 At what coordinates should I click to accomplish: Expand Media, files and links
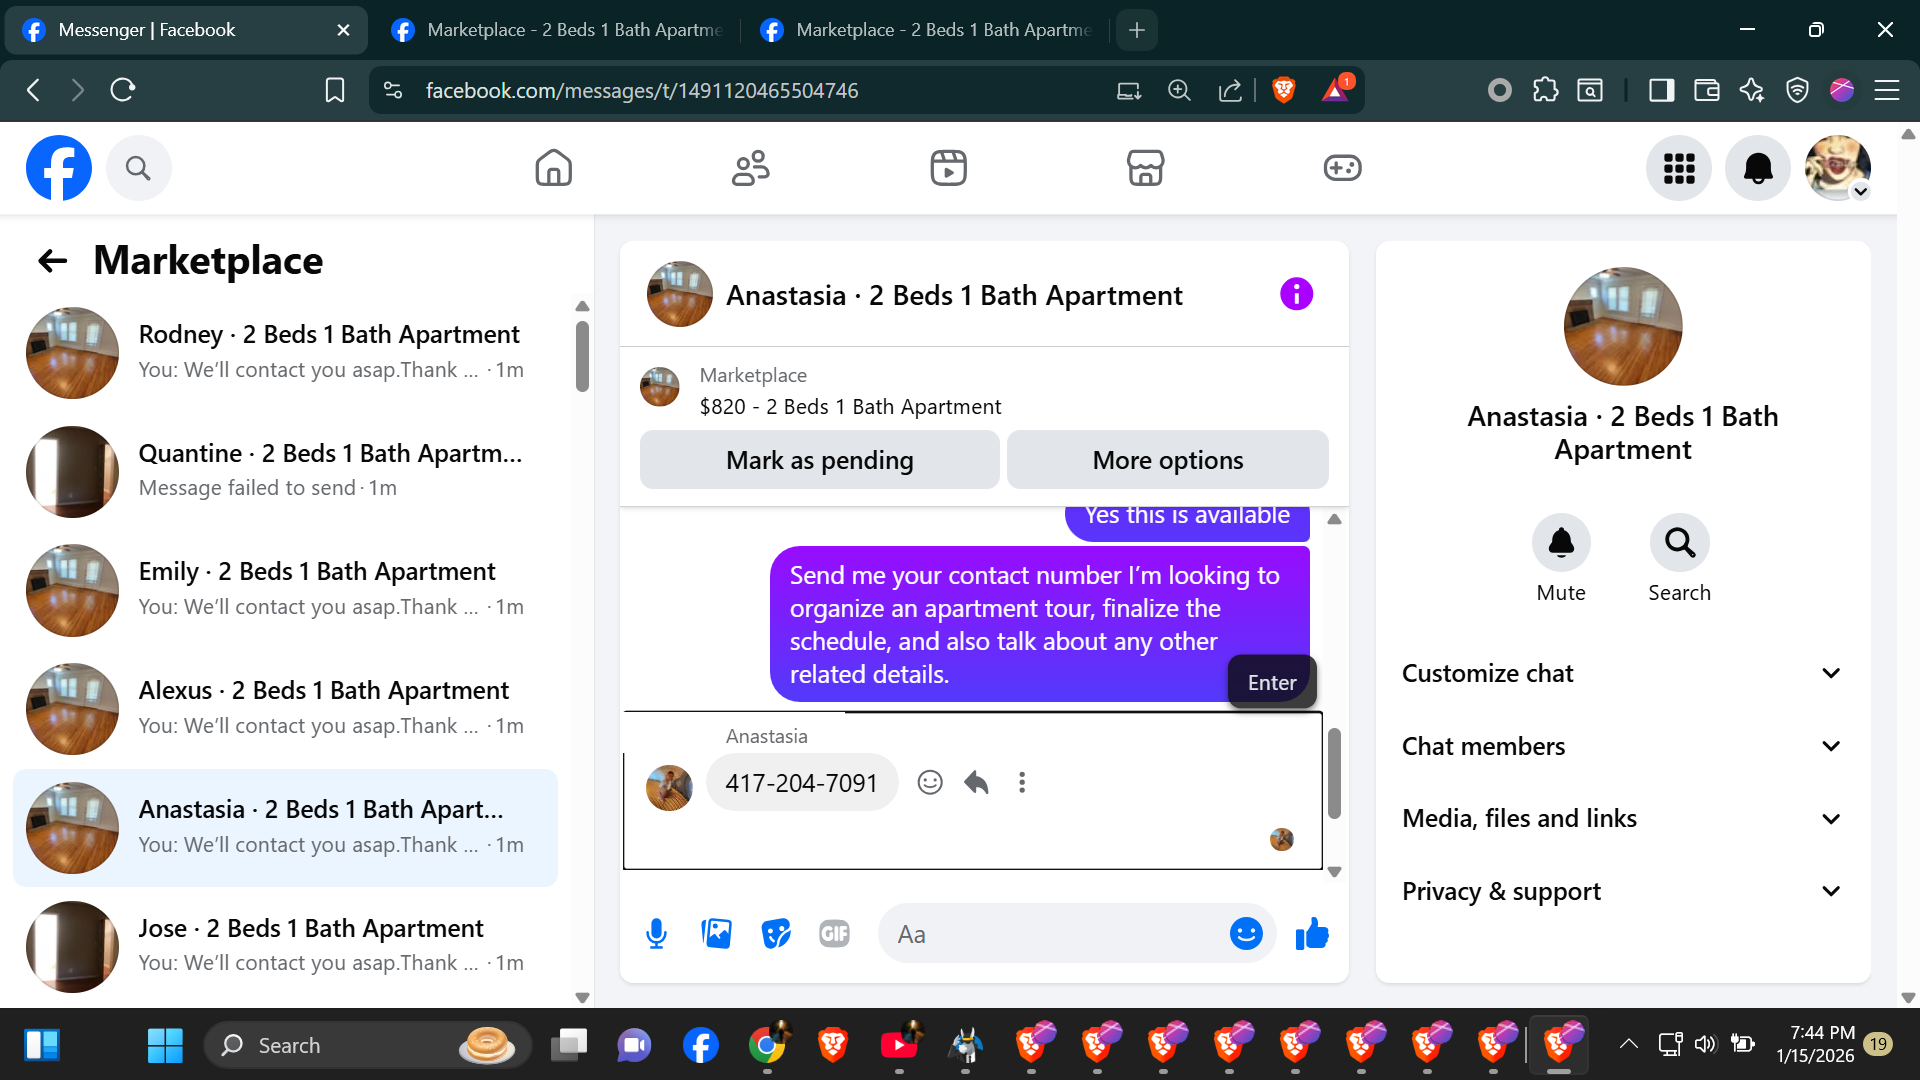(x=1622, y=819)
